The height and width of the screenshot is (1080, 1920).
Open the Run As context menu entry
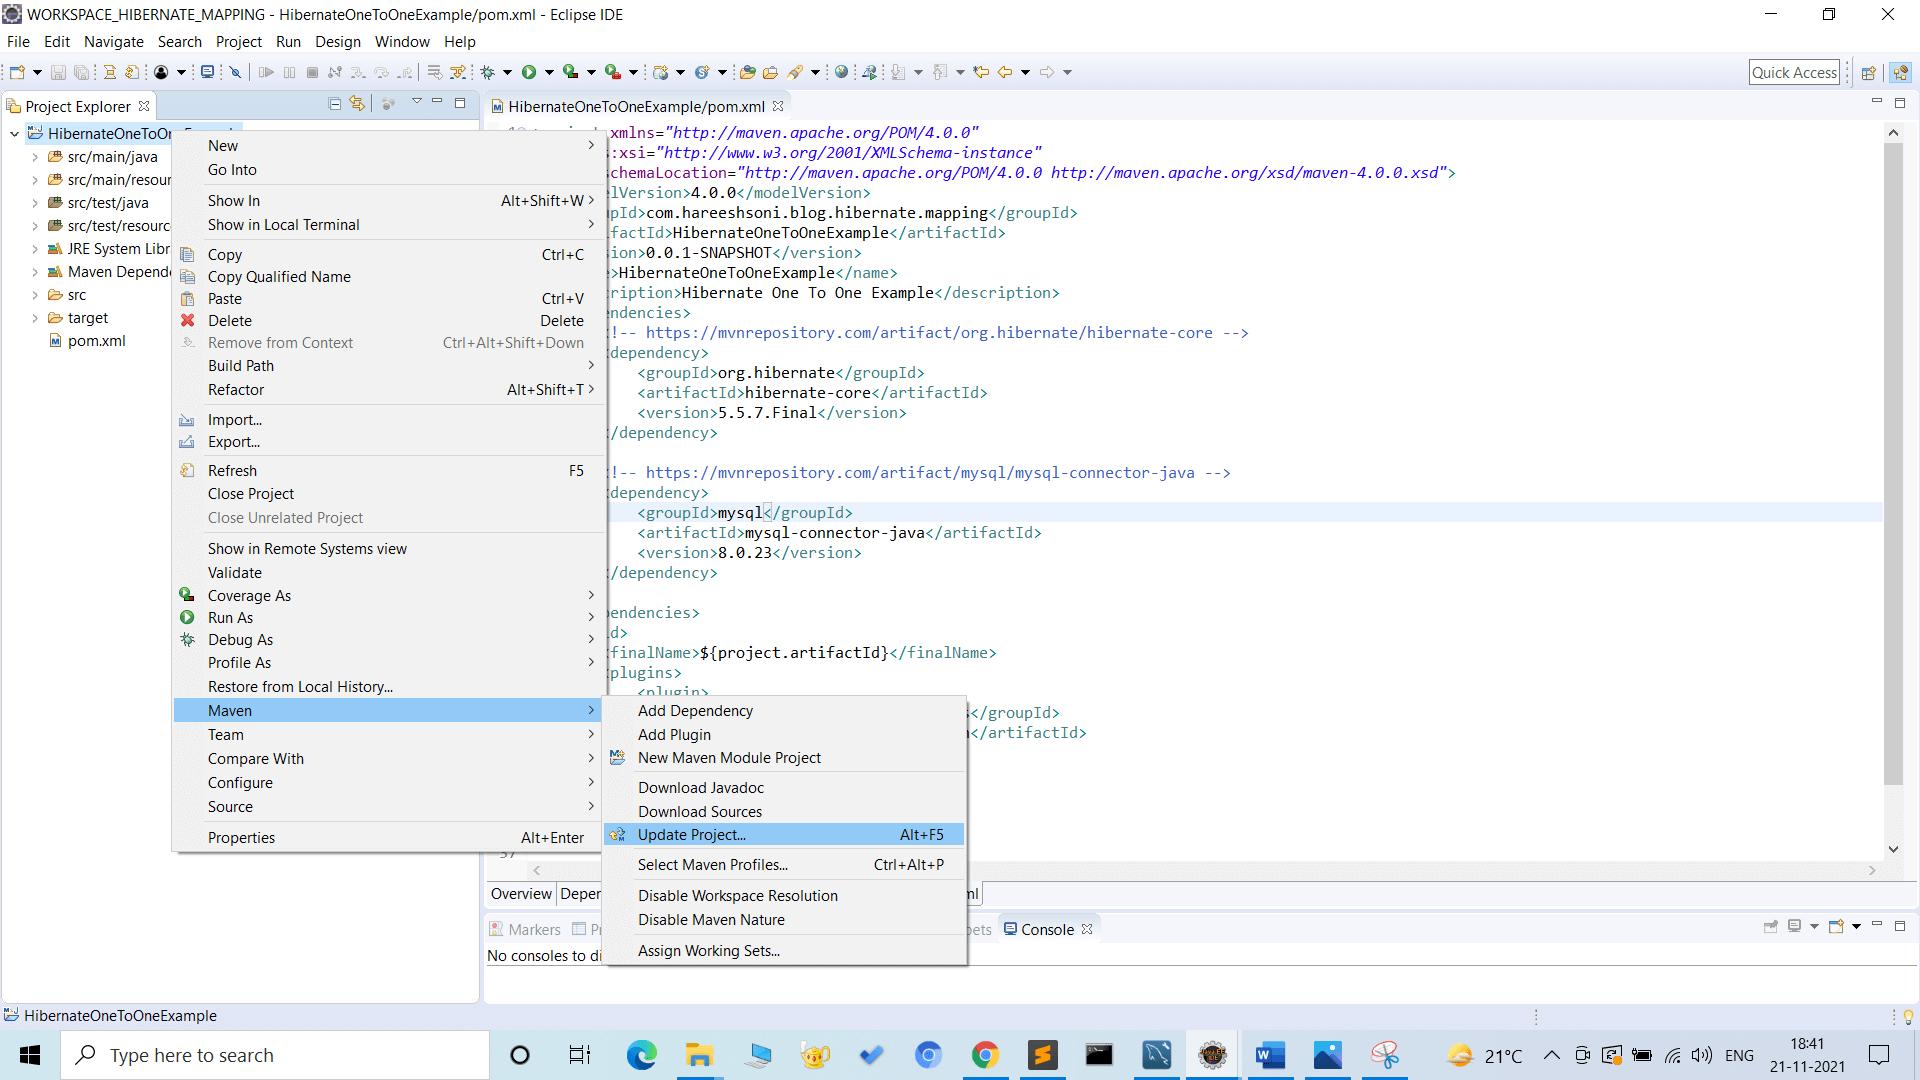[389, 617]
